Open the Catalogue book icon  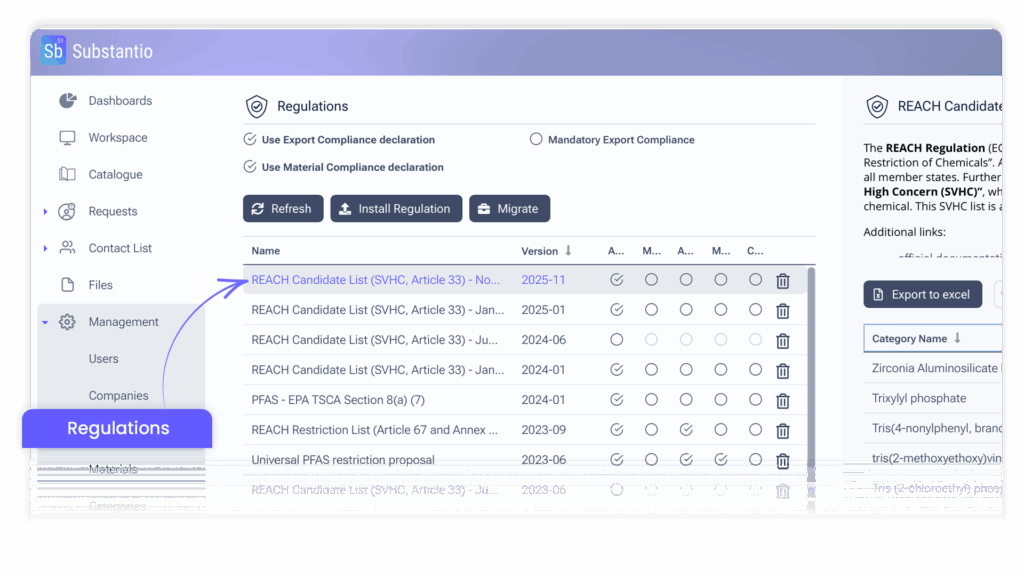point(67,174)
